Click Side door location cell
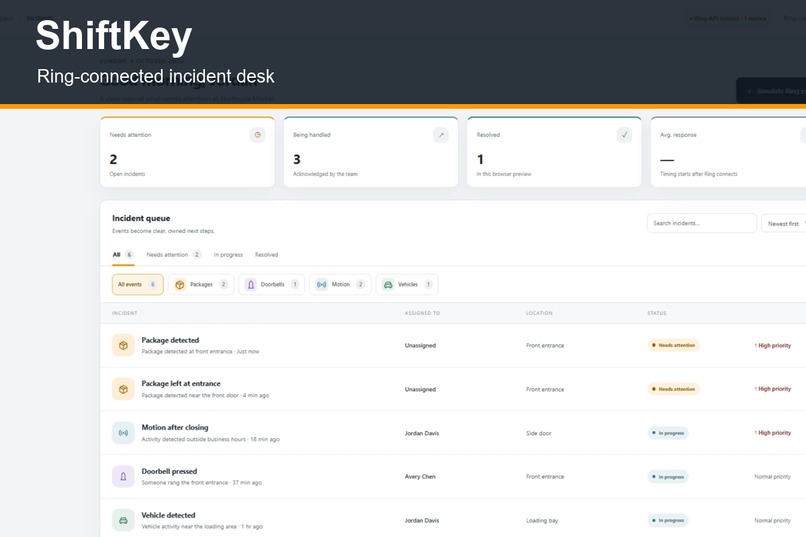The width and height of the screenshot is (806, 537). pyautogui.click(x=538, y=433)
